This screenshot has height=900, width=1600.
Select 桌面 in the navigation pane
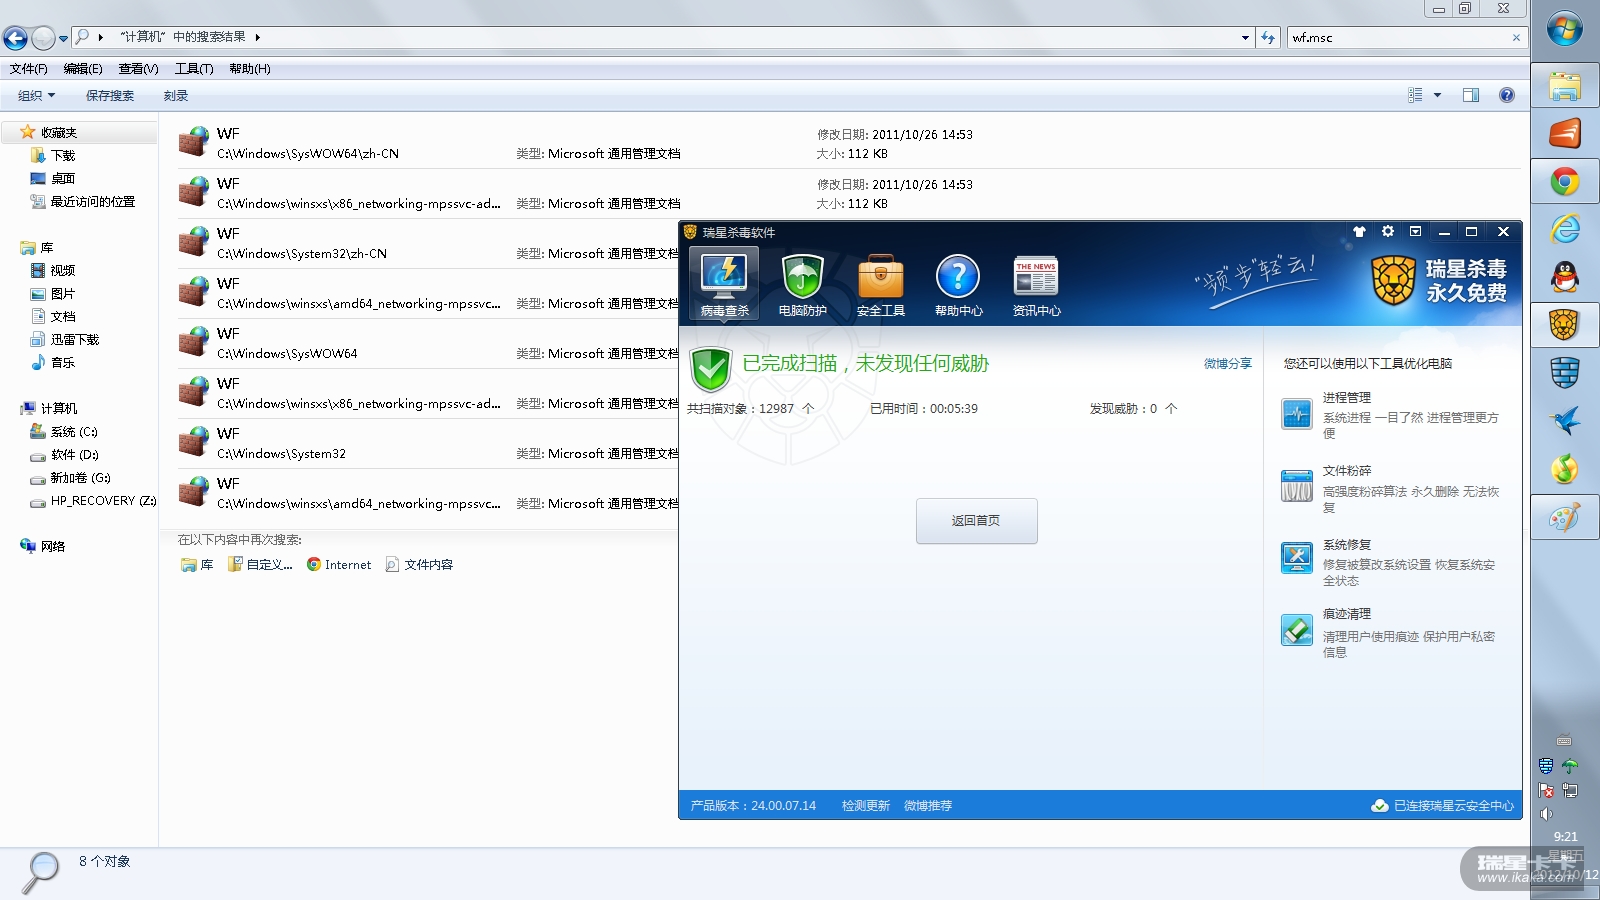coord(54,179)
